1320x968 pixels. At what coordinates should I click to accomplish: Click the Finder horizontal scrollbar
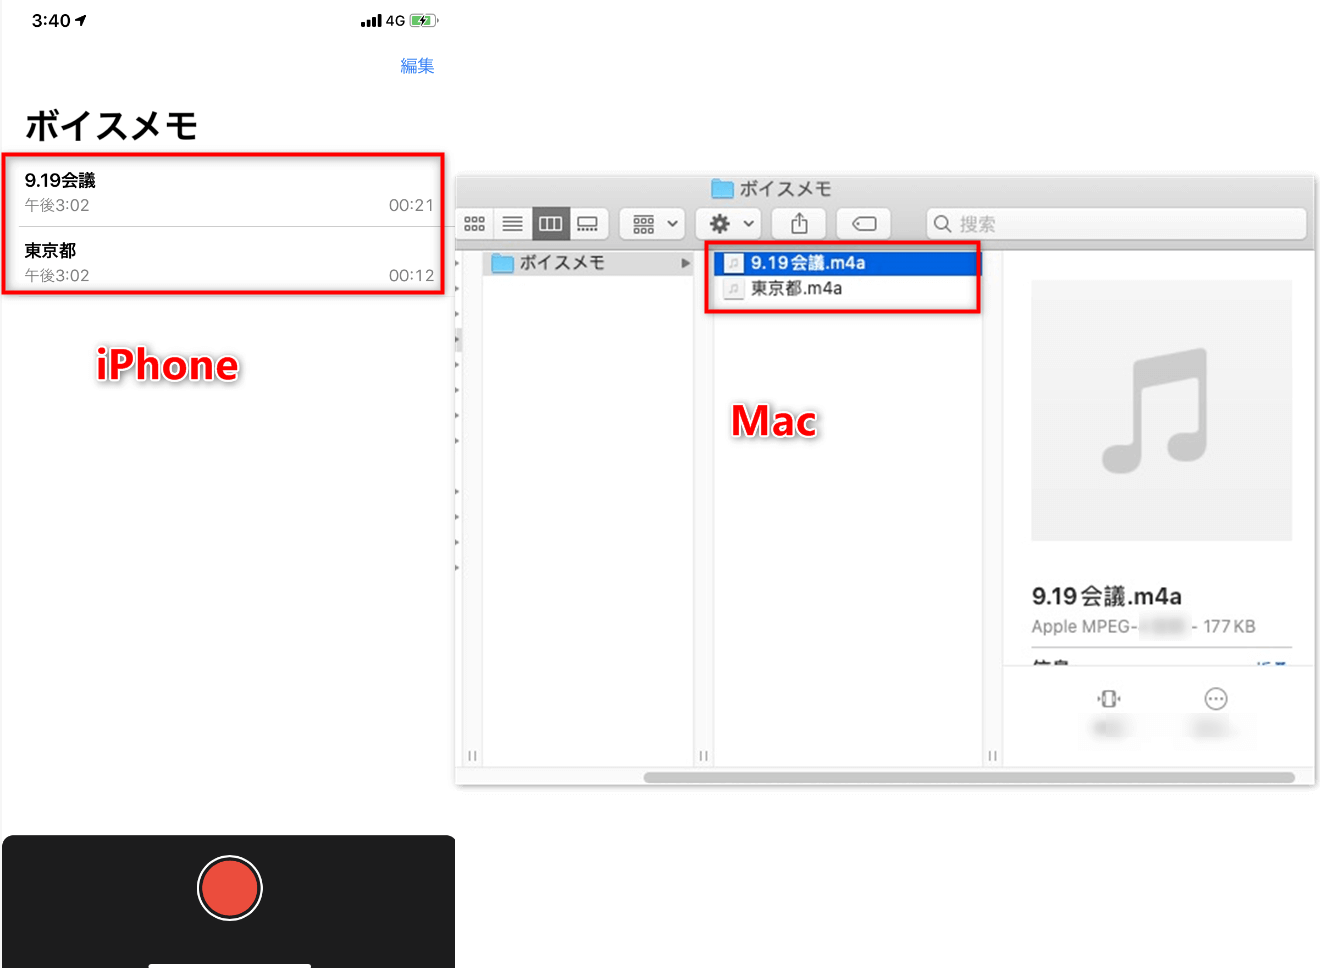pos(969,777)
